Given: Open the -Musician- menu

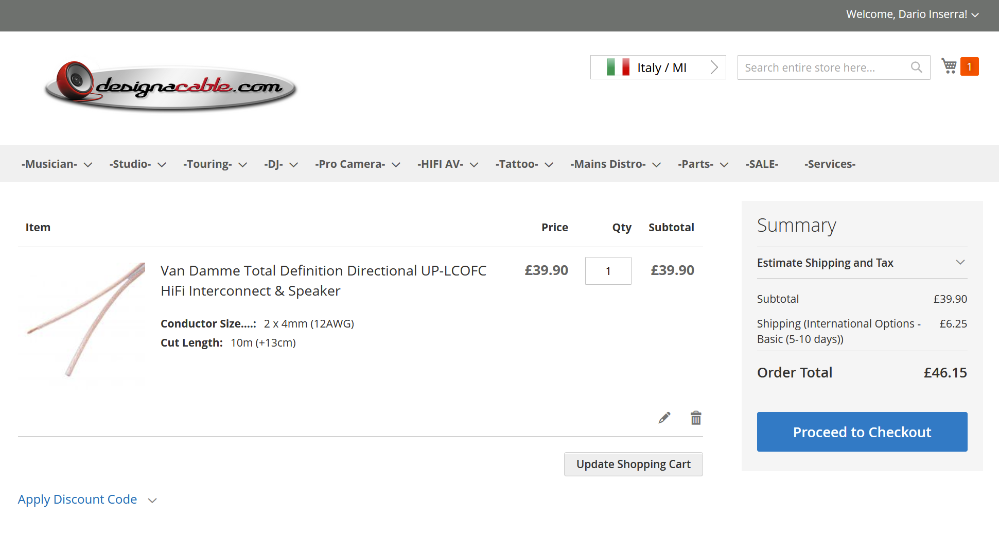Looking at the screenshot, I should [56, 164].
